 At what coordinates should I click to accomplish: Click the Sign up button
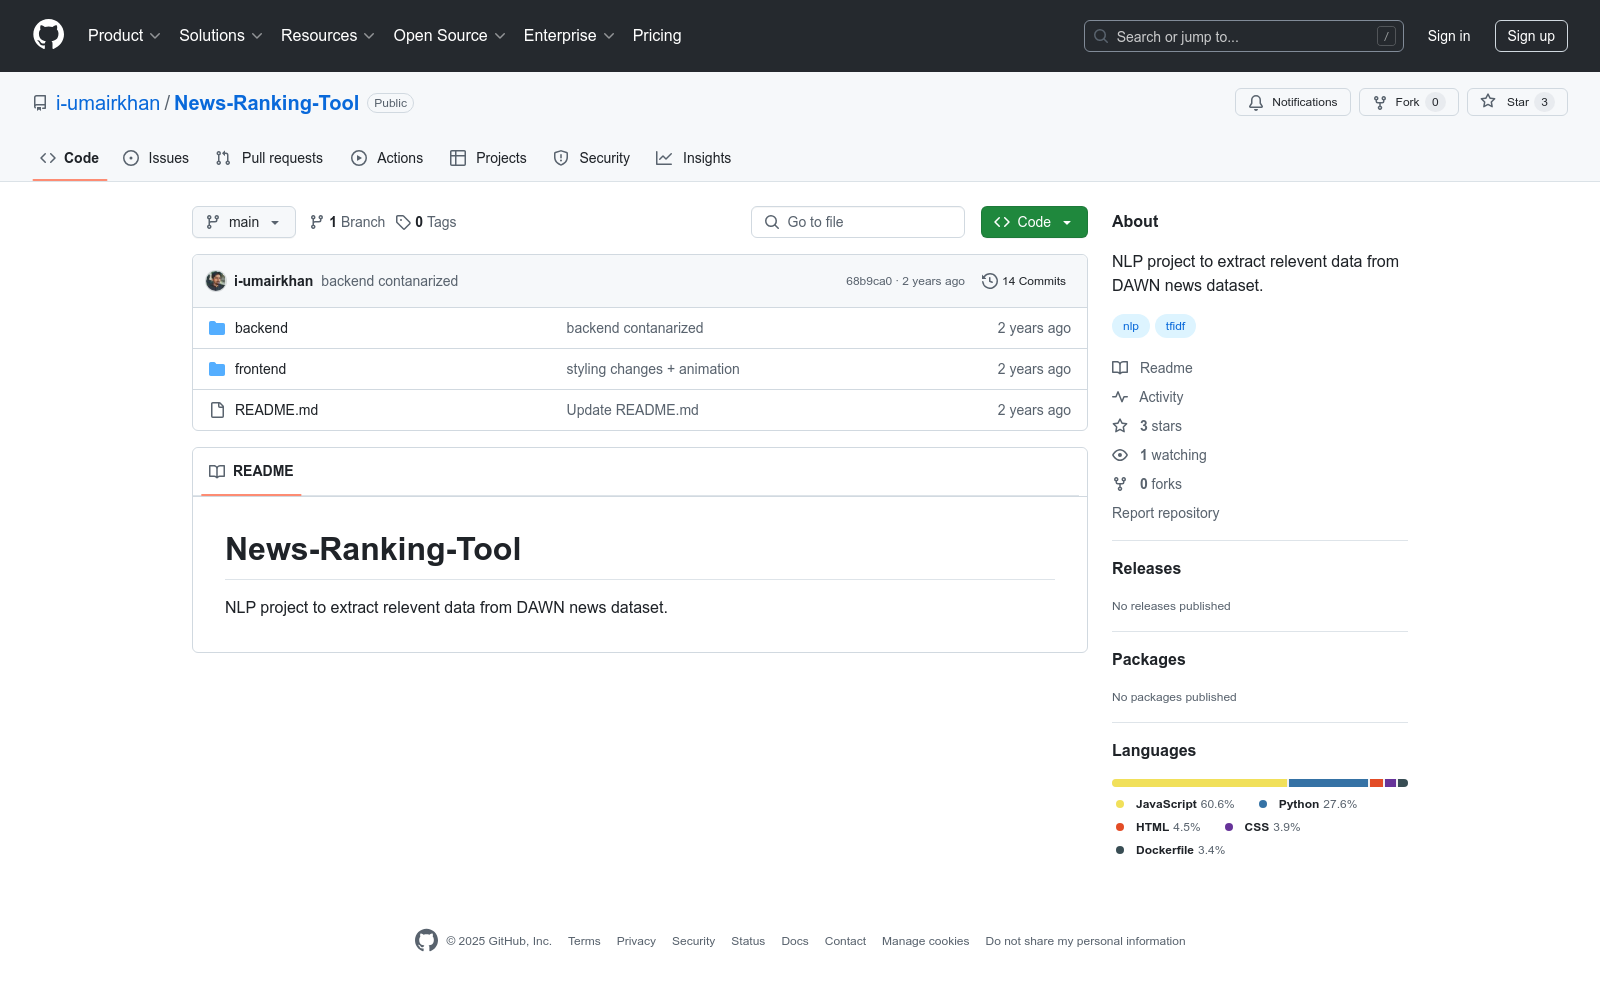click(x=1531, y=36)
